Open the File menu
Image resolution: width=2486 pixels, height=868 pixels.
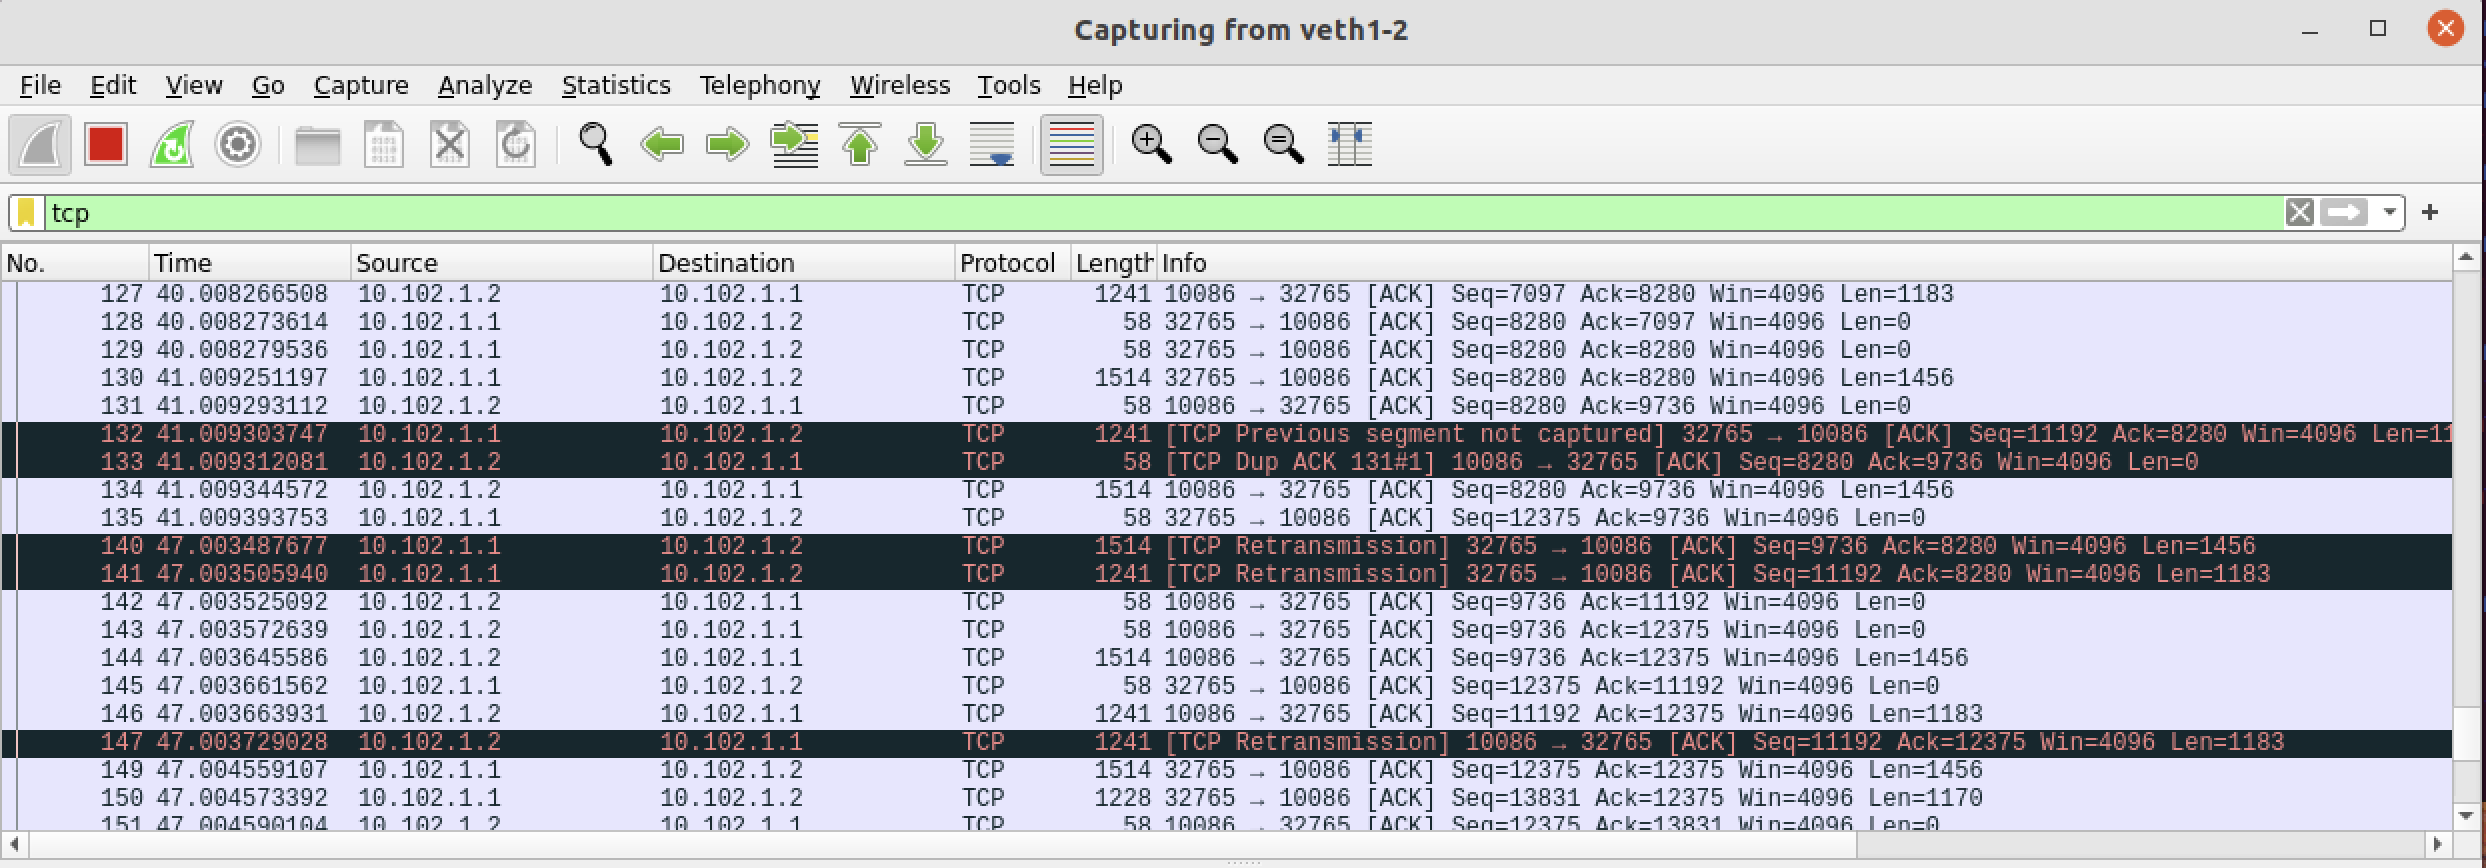click(x=40, y=86)
